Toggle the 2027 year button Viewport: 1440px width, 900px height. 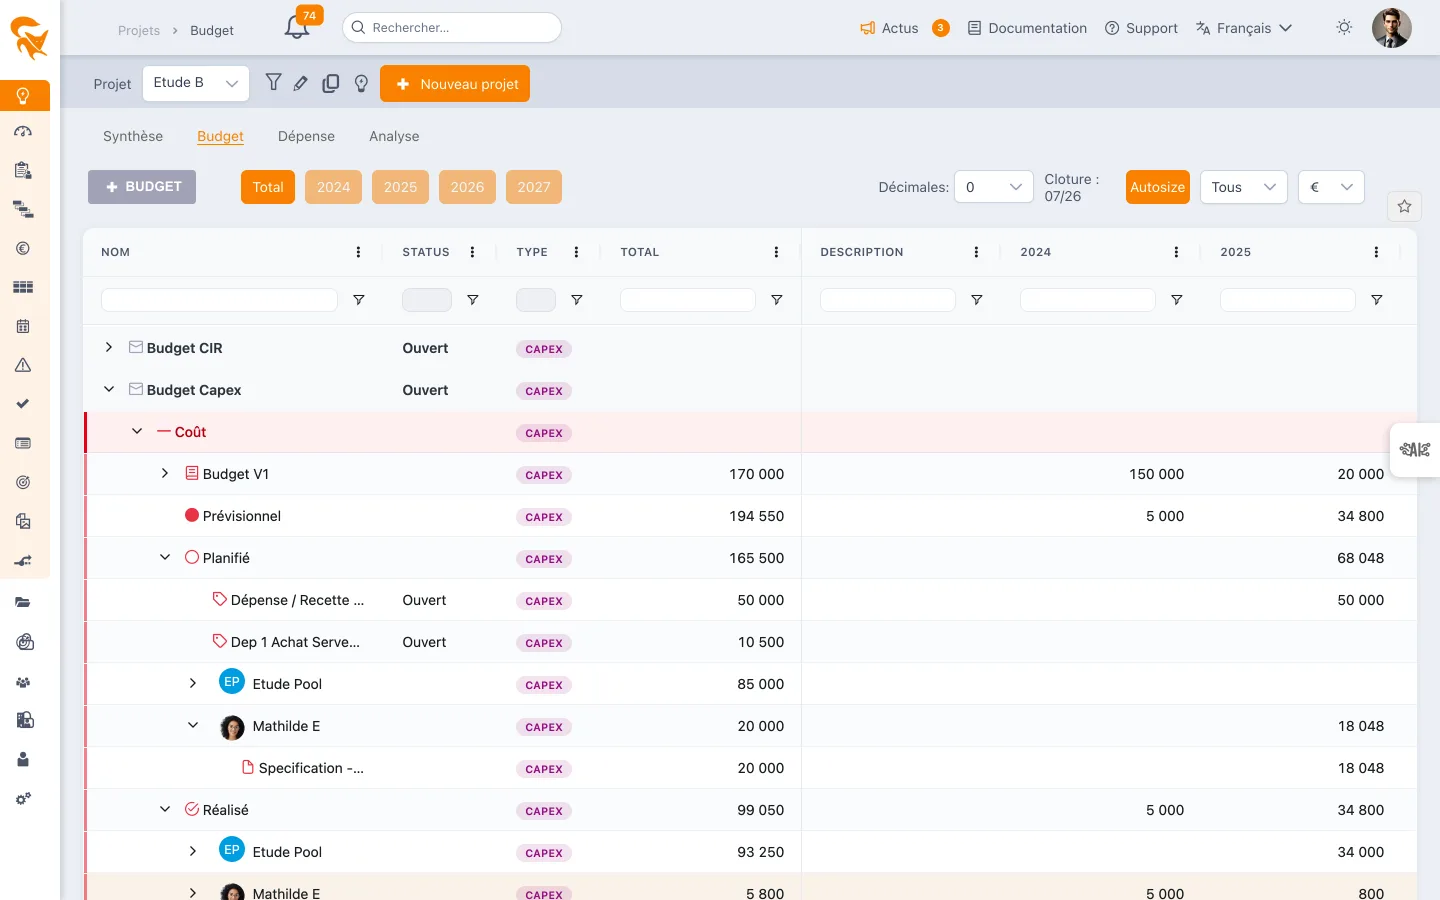click(x=534, y=187)
